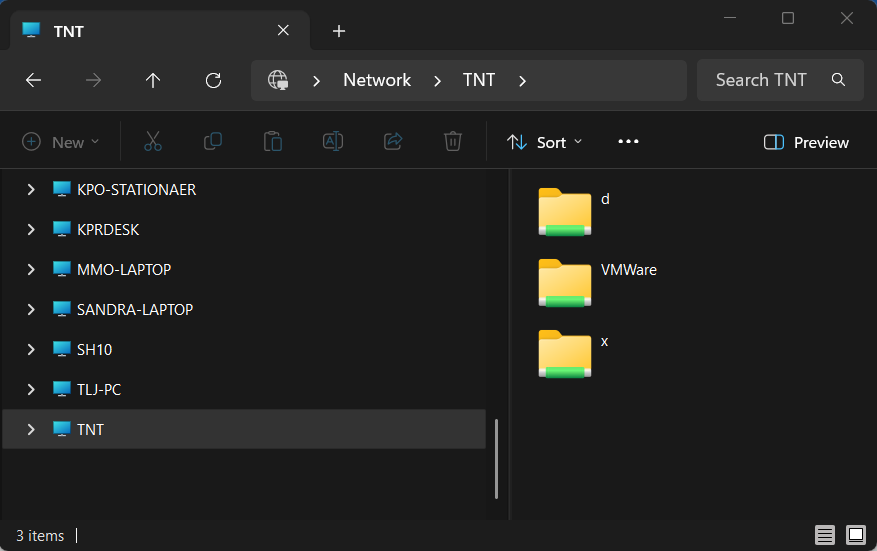Image resolution: width=877 pixels, height=551 pixels.
Task: Click the search magnifier icon
Action: [x=838, y=80]
